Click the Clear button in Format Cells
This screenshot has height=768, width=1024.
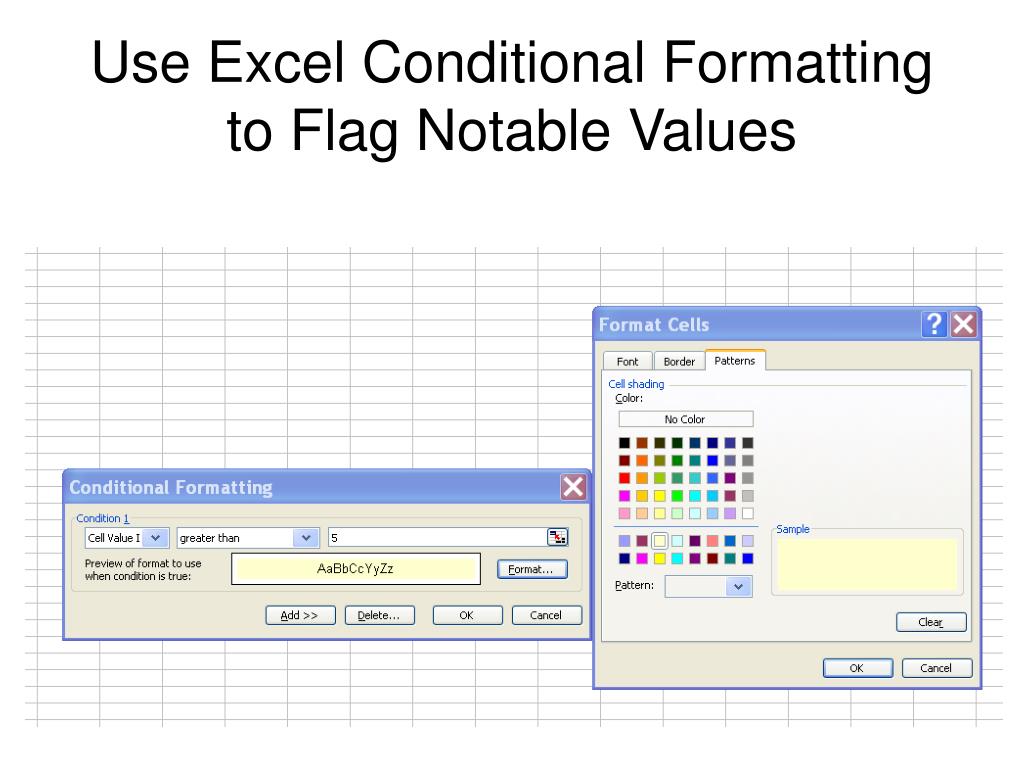931,622
